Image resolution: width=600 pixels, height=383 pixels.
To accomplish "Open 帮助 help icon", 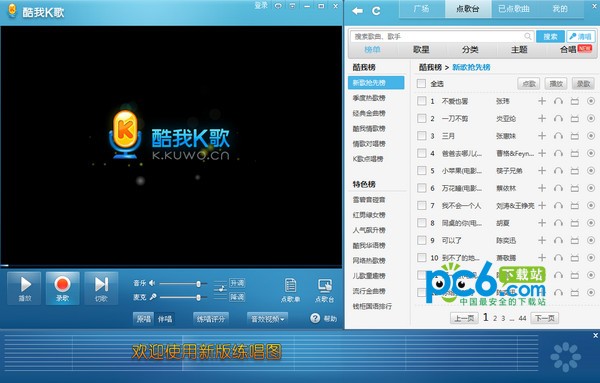I will point(315,318).
